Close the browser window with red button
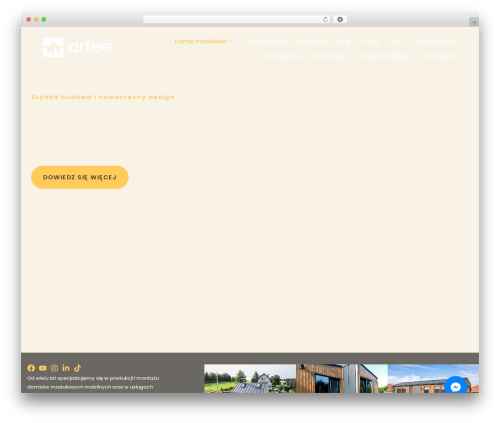Viewport: 500px width, 423px height. tap(29, 19)
